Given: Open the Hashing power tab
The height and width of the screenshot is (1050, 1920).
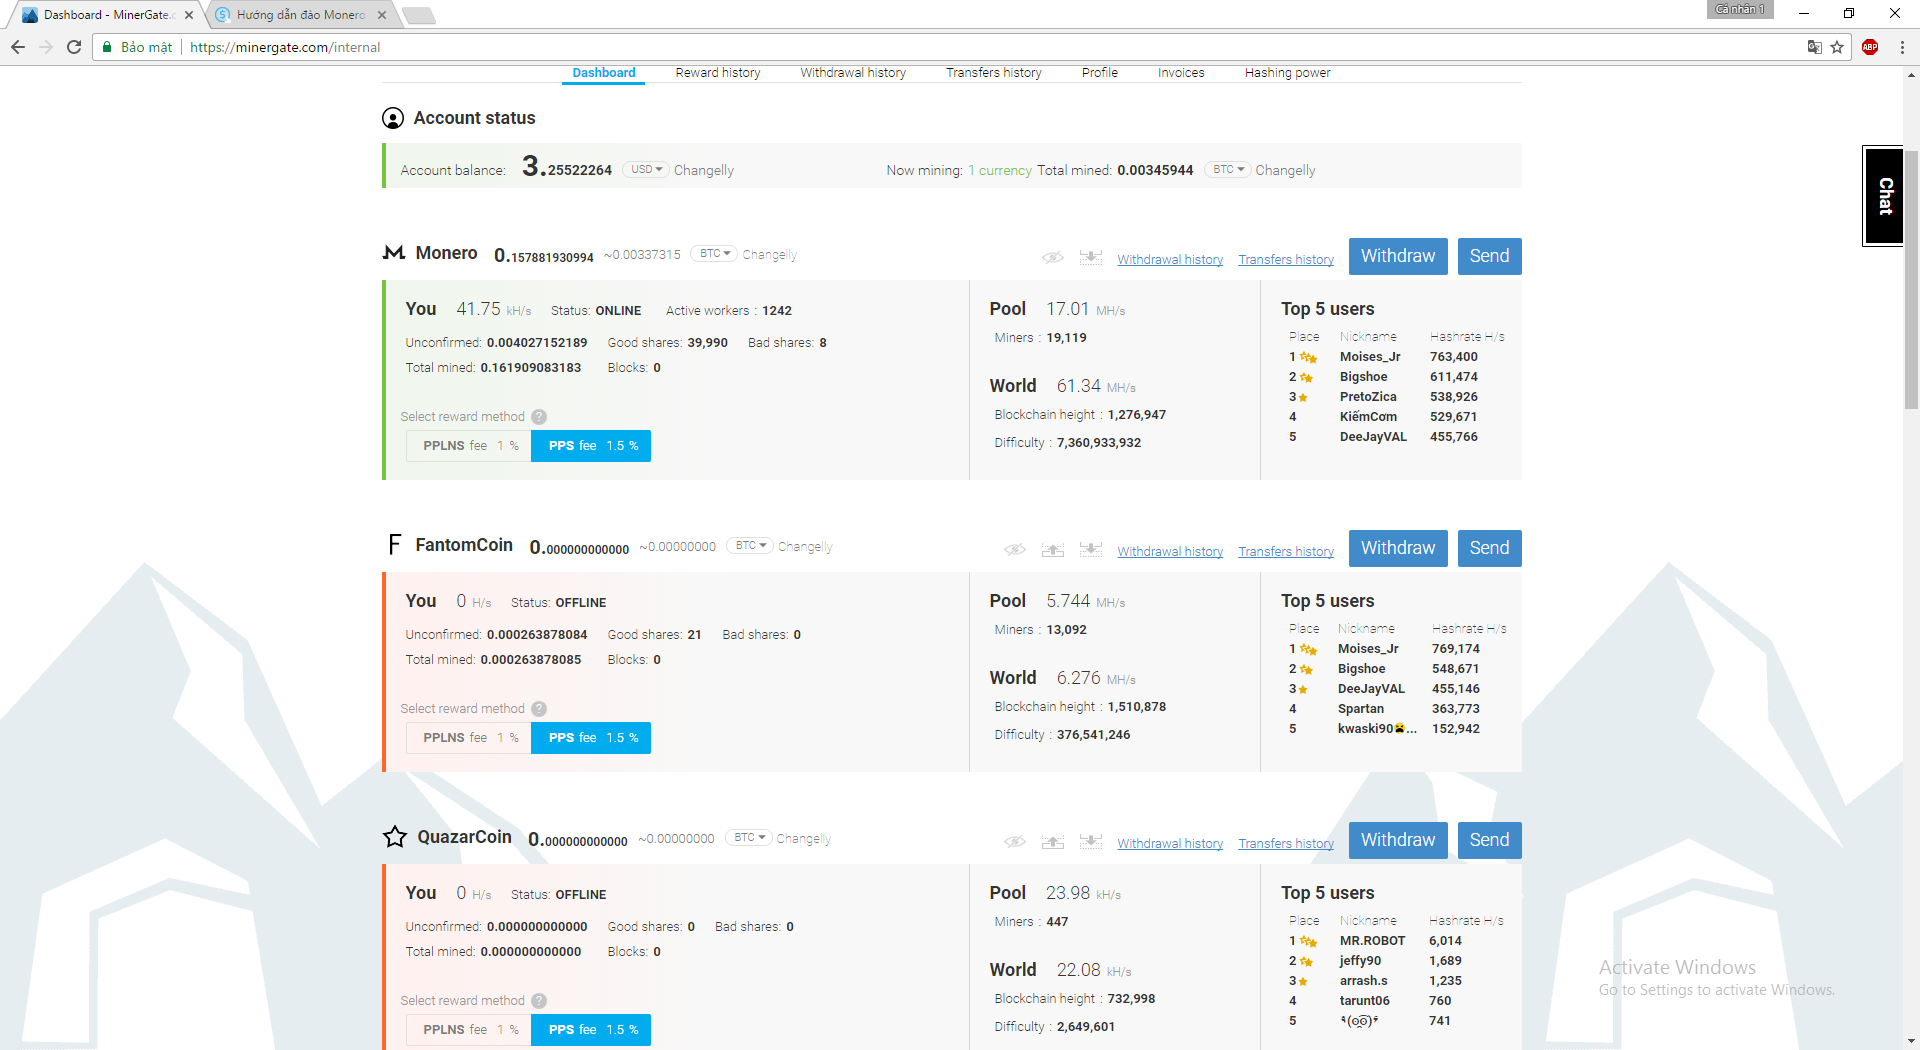Looking at the screenshot, I should tap(1288, 73).
